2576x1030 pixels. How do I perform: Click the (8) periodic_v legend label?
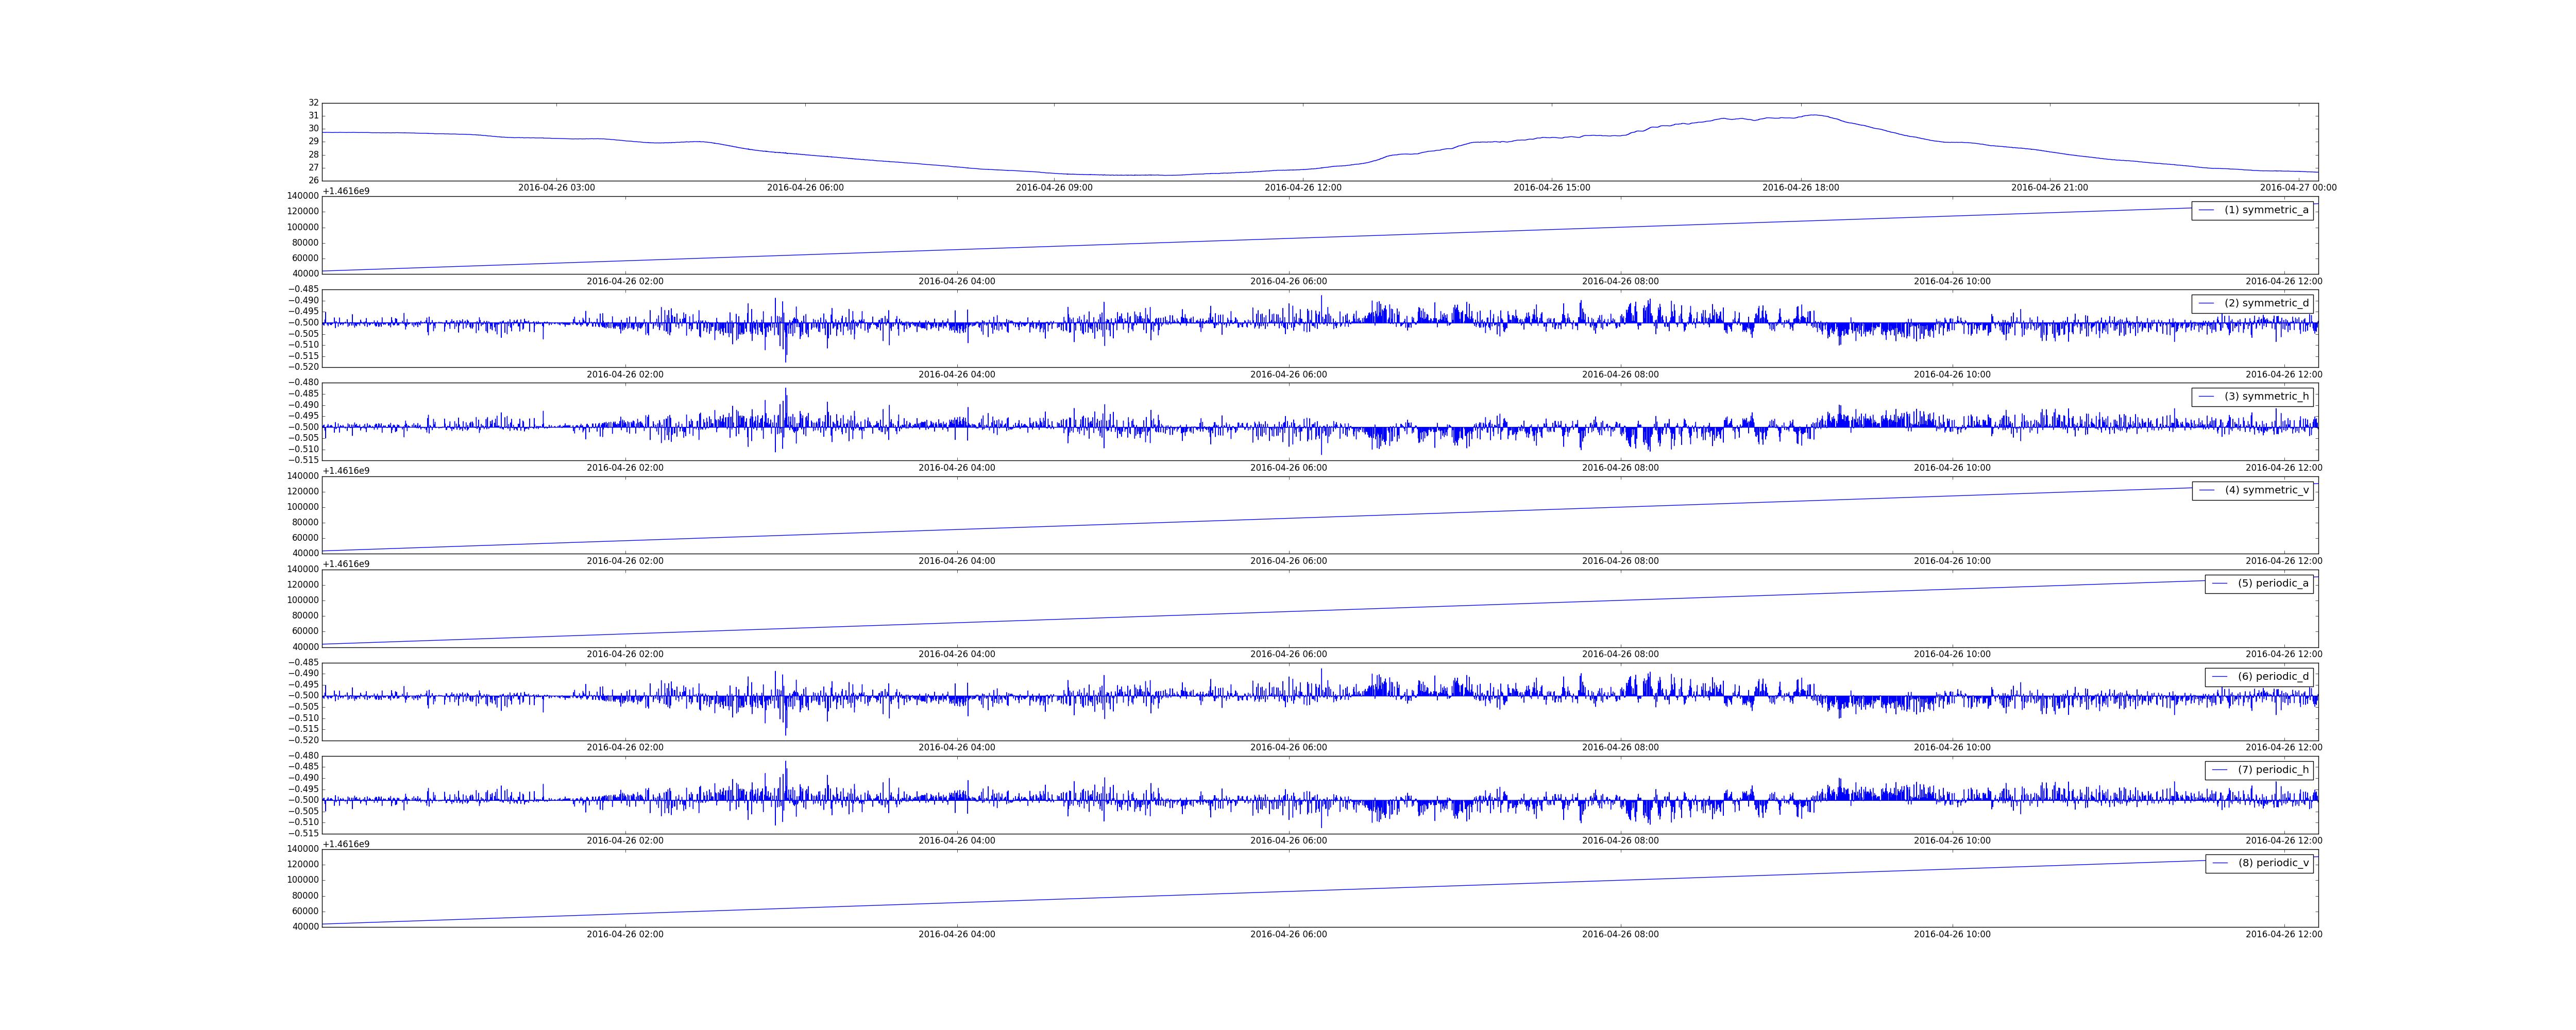coord(2273,863)
